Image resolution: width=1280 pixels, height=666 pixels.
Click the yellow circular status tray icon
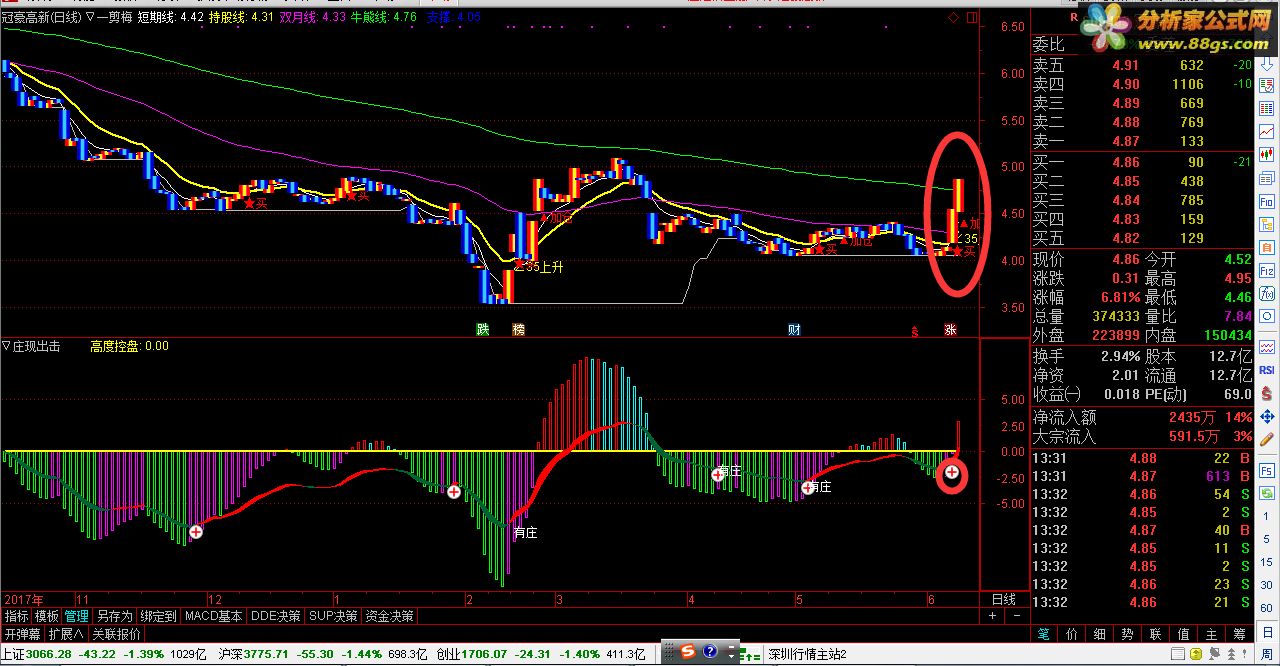coord(1196,654)
